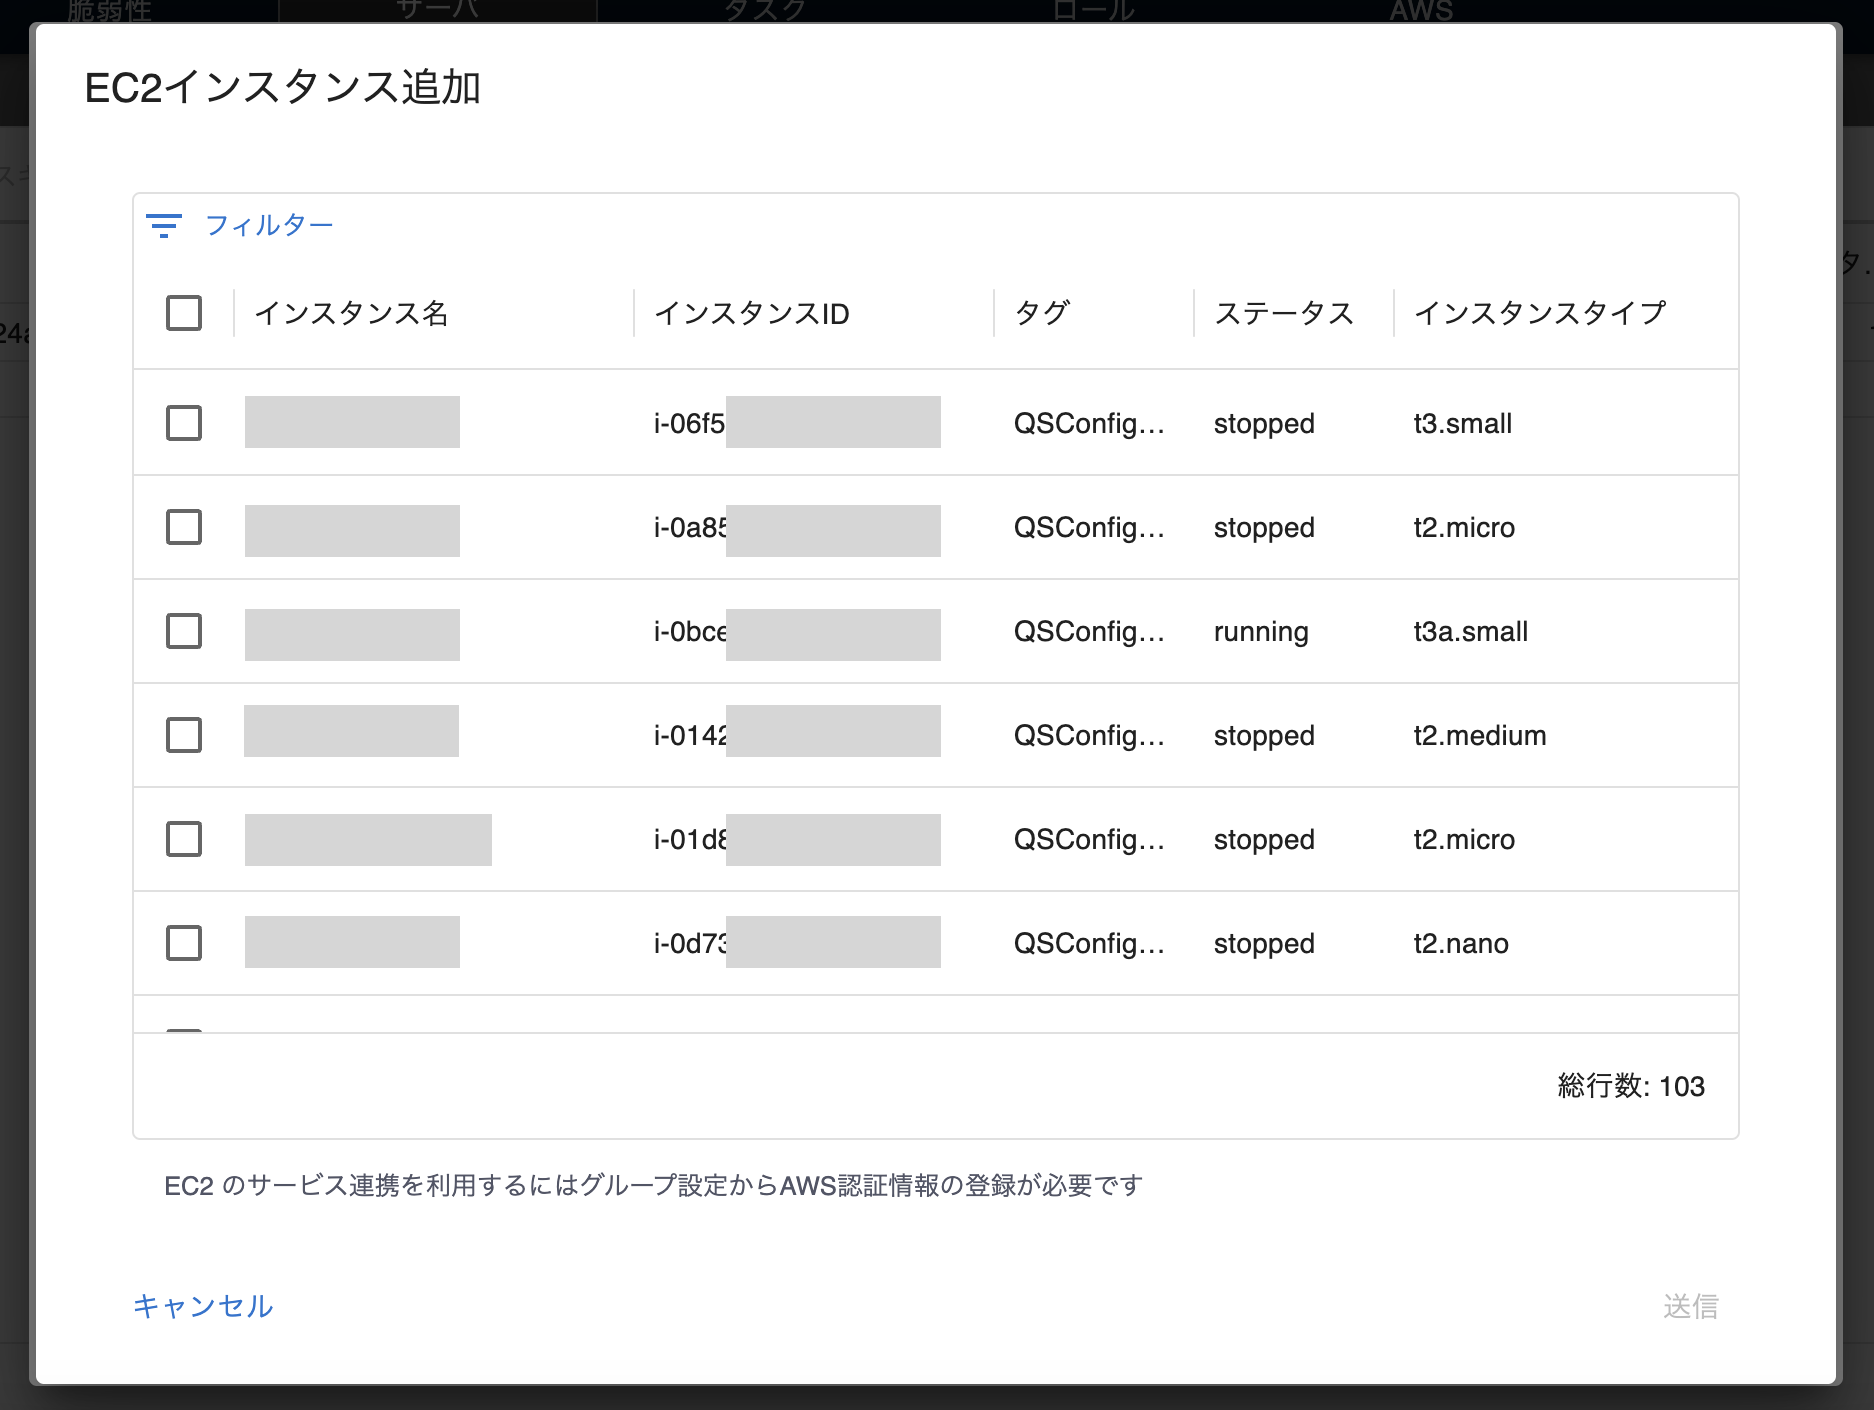Image resolution: width=1874 pixels, height=1410 pixels.
Task: Click the QSConfig tag in the i-0d73 row
Action: pos(1089,944)
